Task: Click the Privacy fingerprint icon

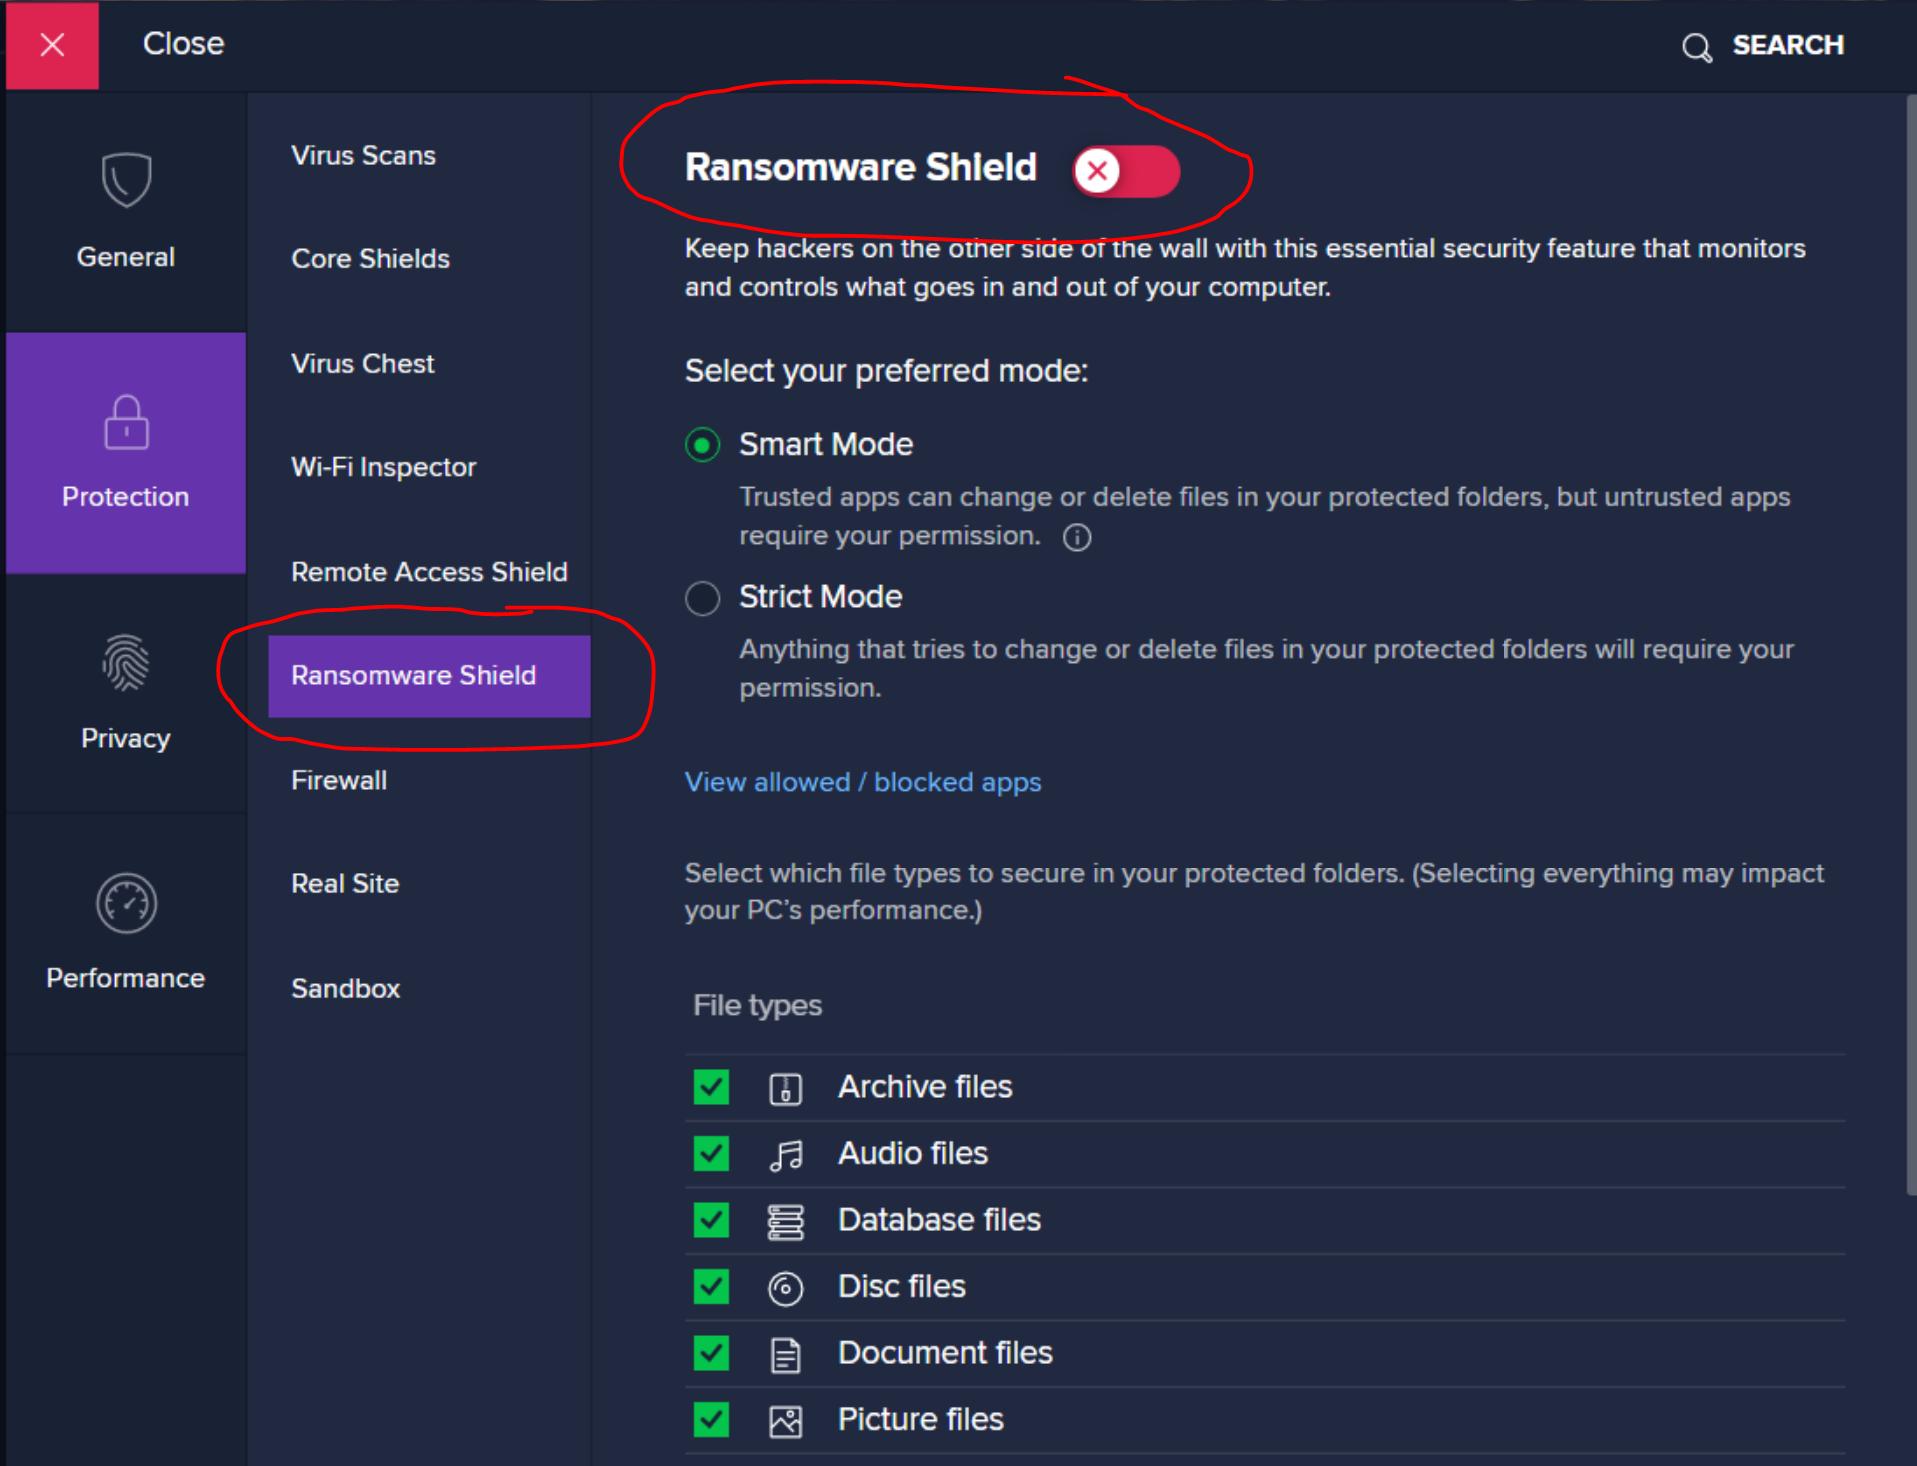Action: click(x=126, y=662)
